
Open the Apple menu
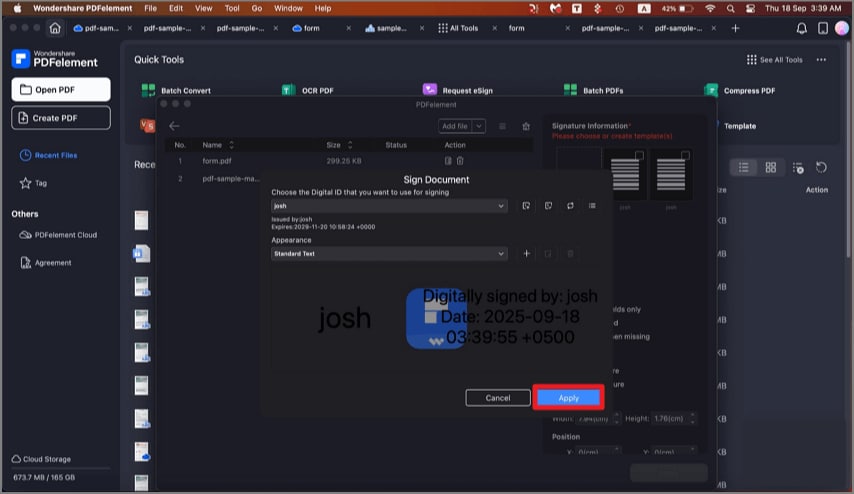tap(17, 8)
